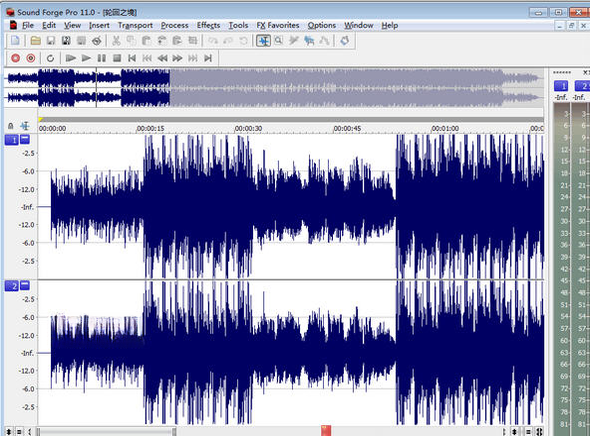Click the Render As toolbar icon

point(81,40)
